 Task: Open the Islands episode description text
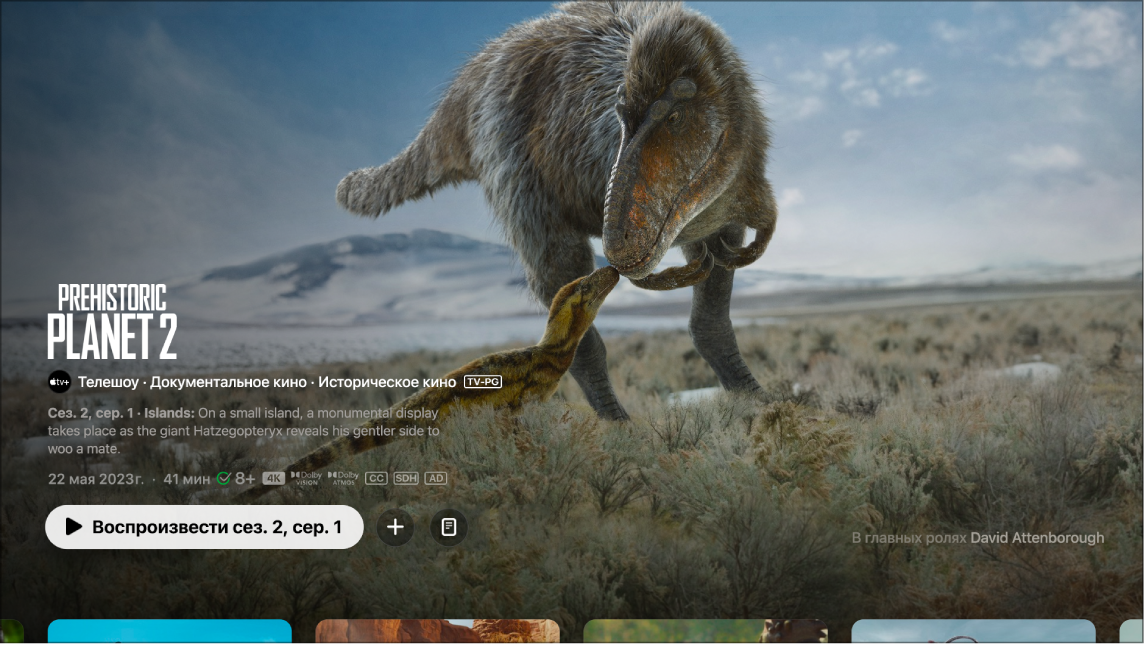point(243,430)
